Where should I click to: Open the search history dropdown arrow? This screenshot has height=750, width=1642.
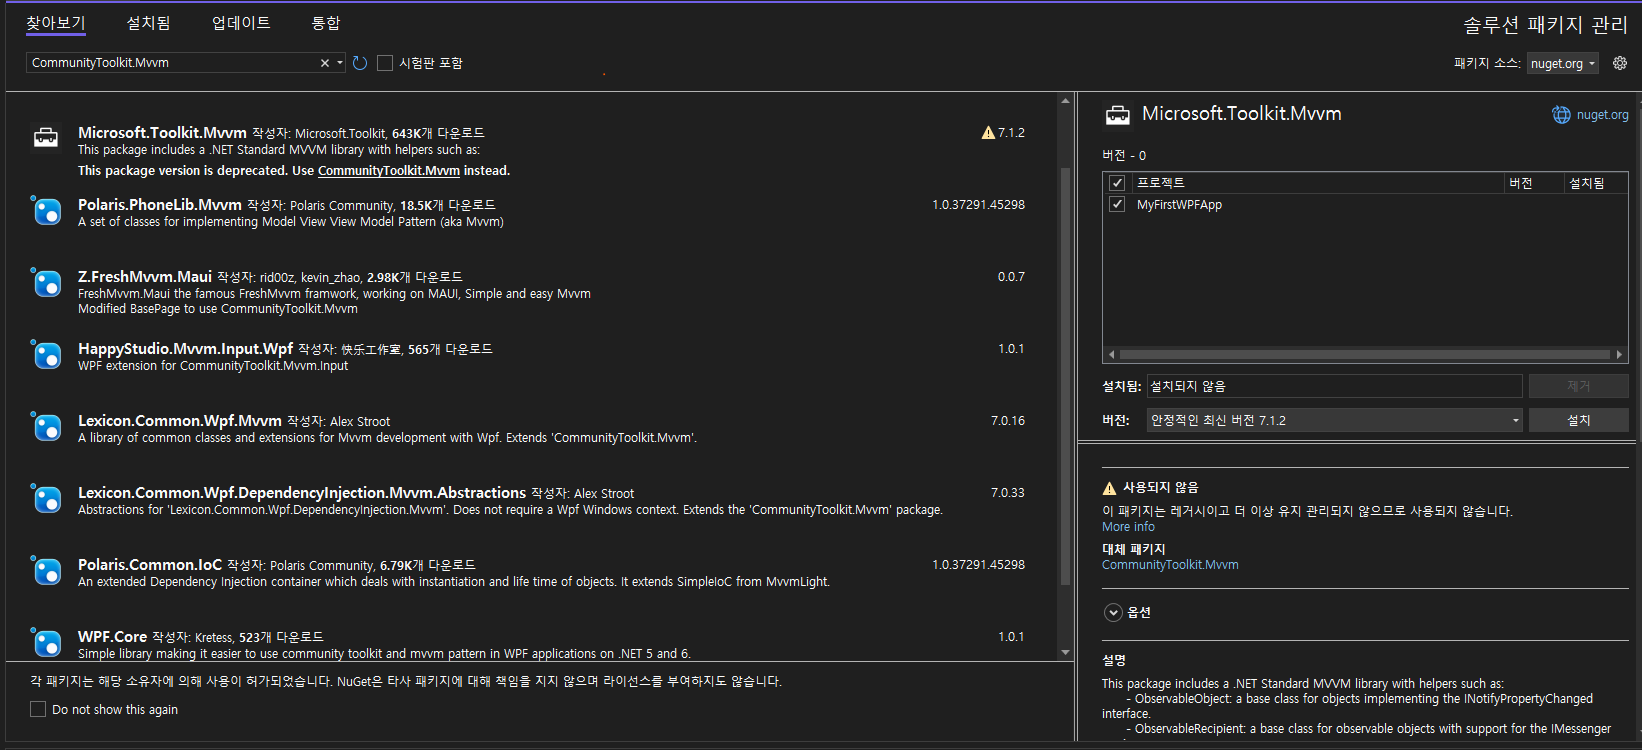(x=340, y=63)
